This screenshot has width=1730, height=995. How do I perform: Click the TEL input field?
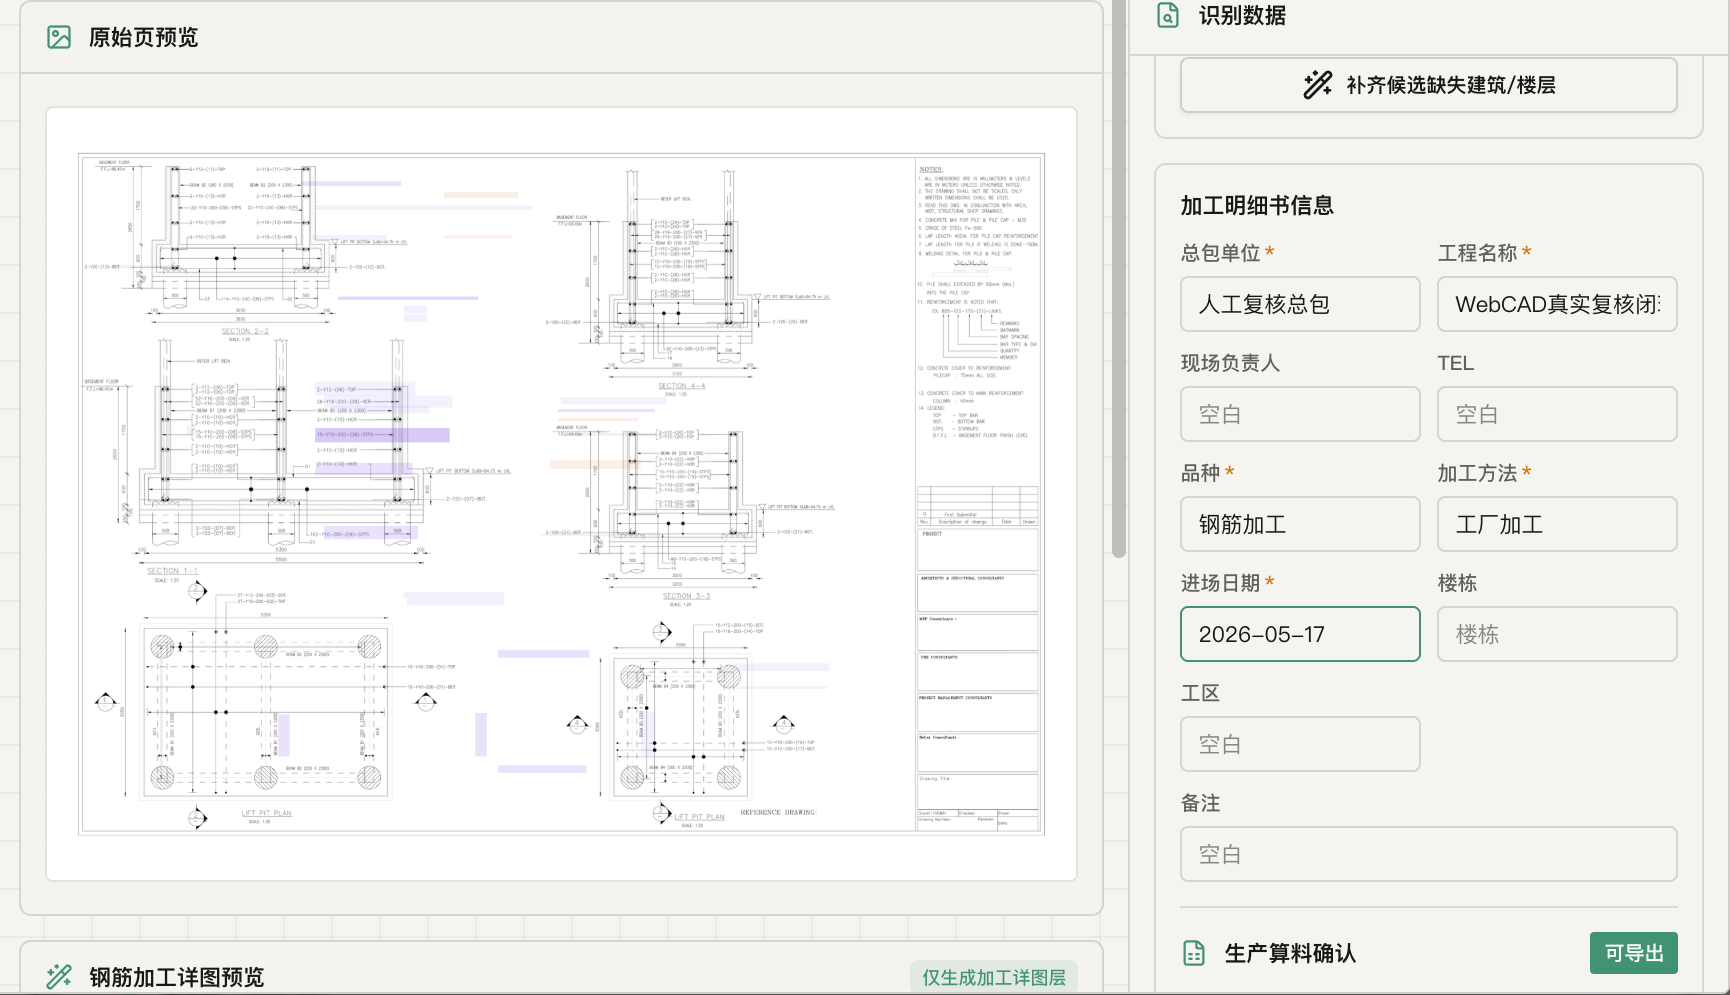point(1557,414)
